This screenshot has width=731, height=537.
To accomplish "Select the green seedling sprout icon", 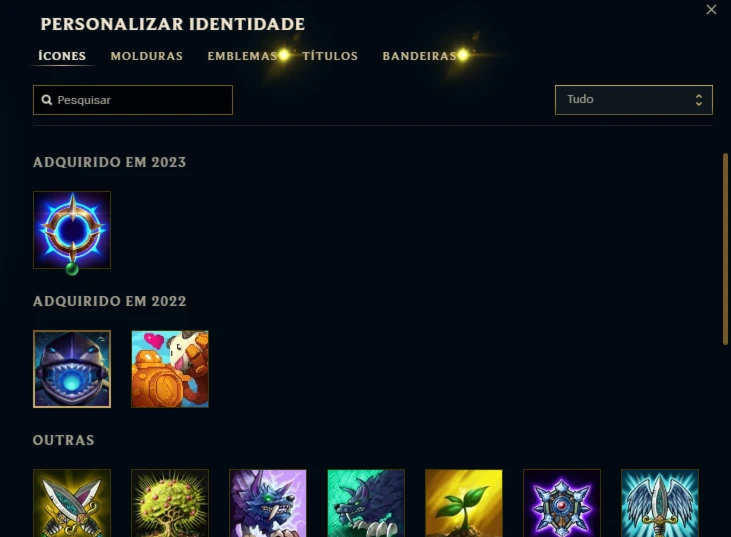I will pos(464,503).
